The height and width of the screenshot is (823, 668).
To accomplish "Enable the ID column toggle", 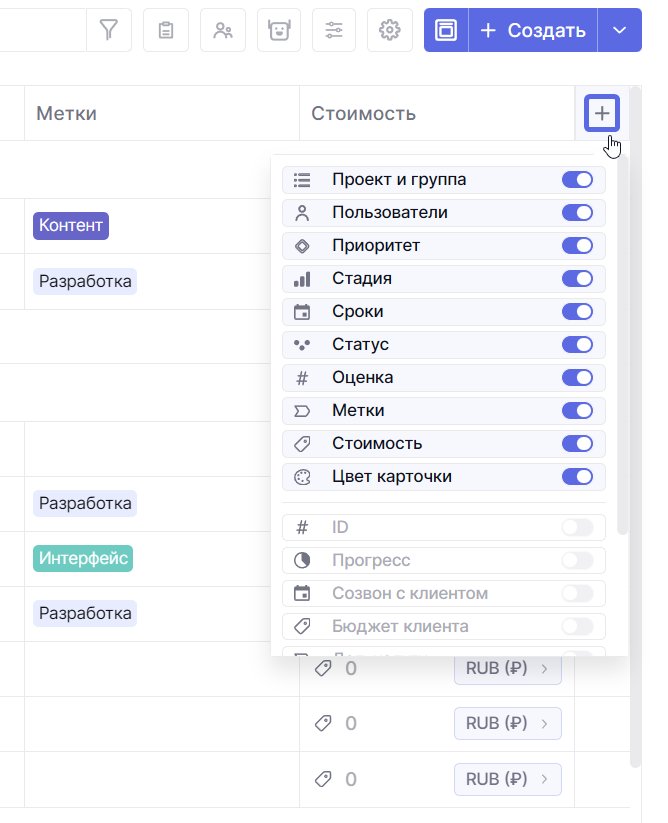I will coord(577,527).
